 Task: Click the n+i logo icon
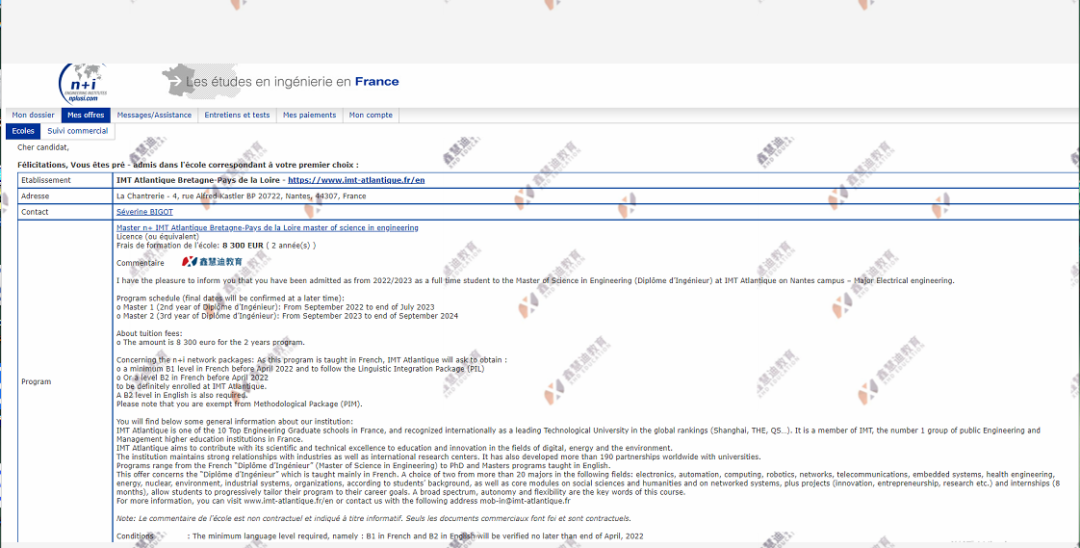(83, 84)
